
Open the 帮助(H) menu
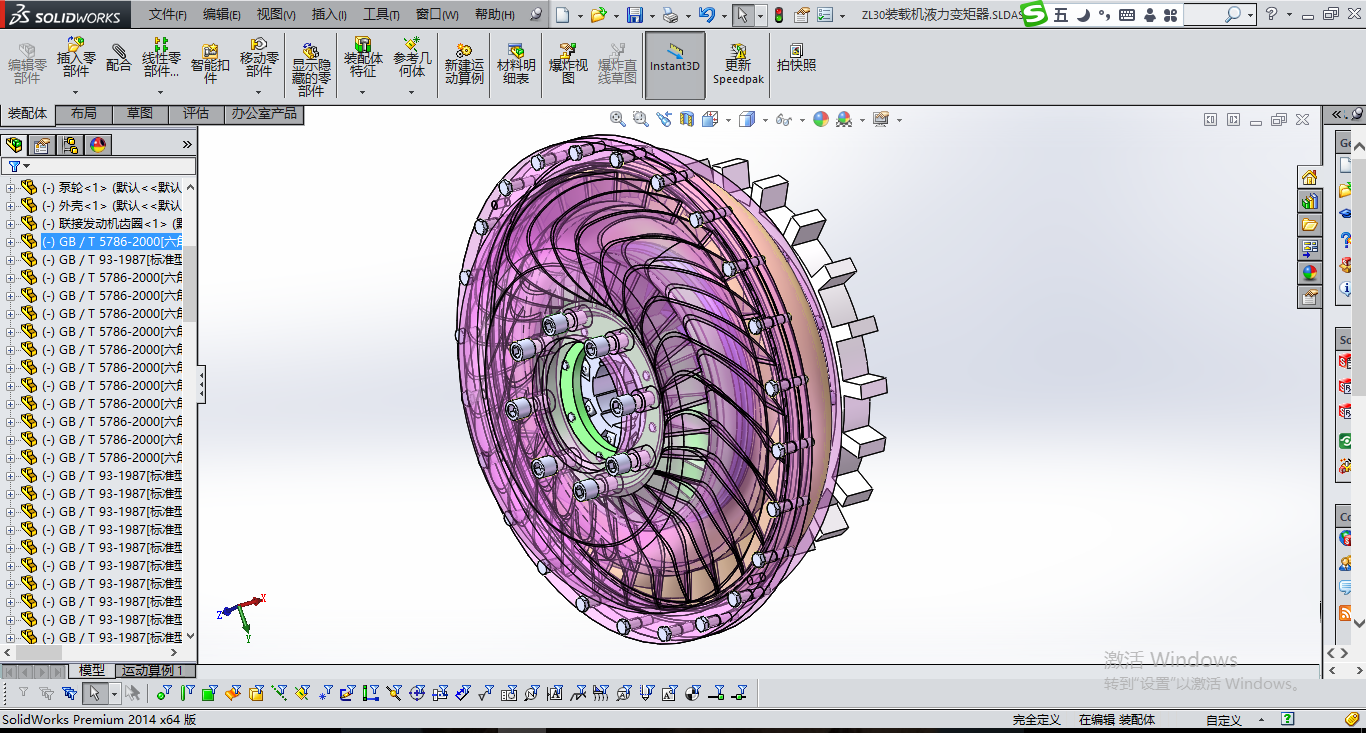click(495, 15)
